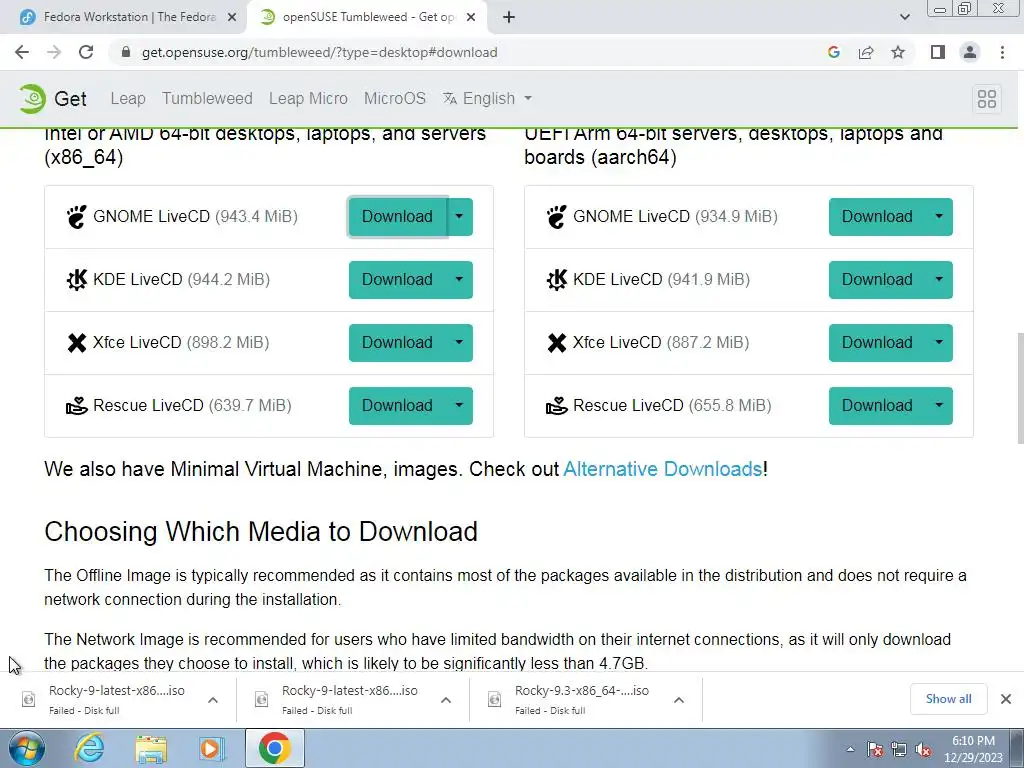This screenshot has height=768, width=1024.
Task: Bookmark this page with the star icon
Action: point(898,52)
